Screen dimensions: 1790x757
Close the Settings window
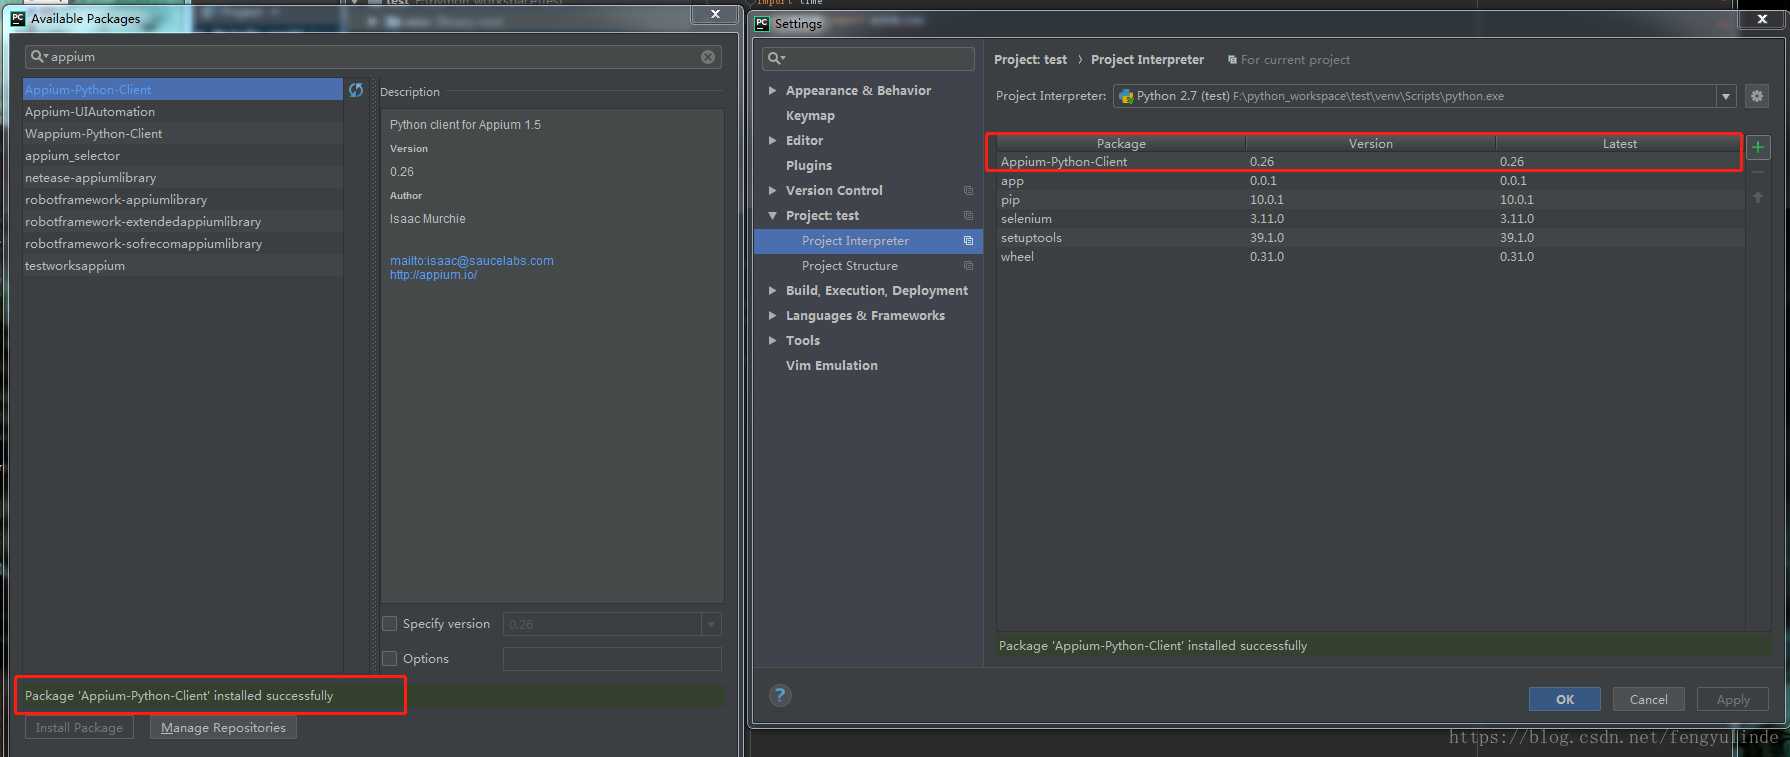pyautogui.click(x=1762, y=19)
